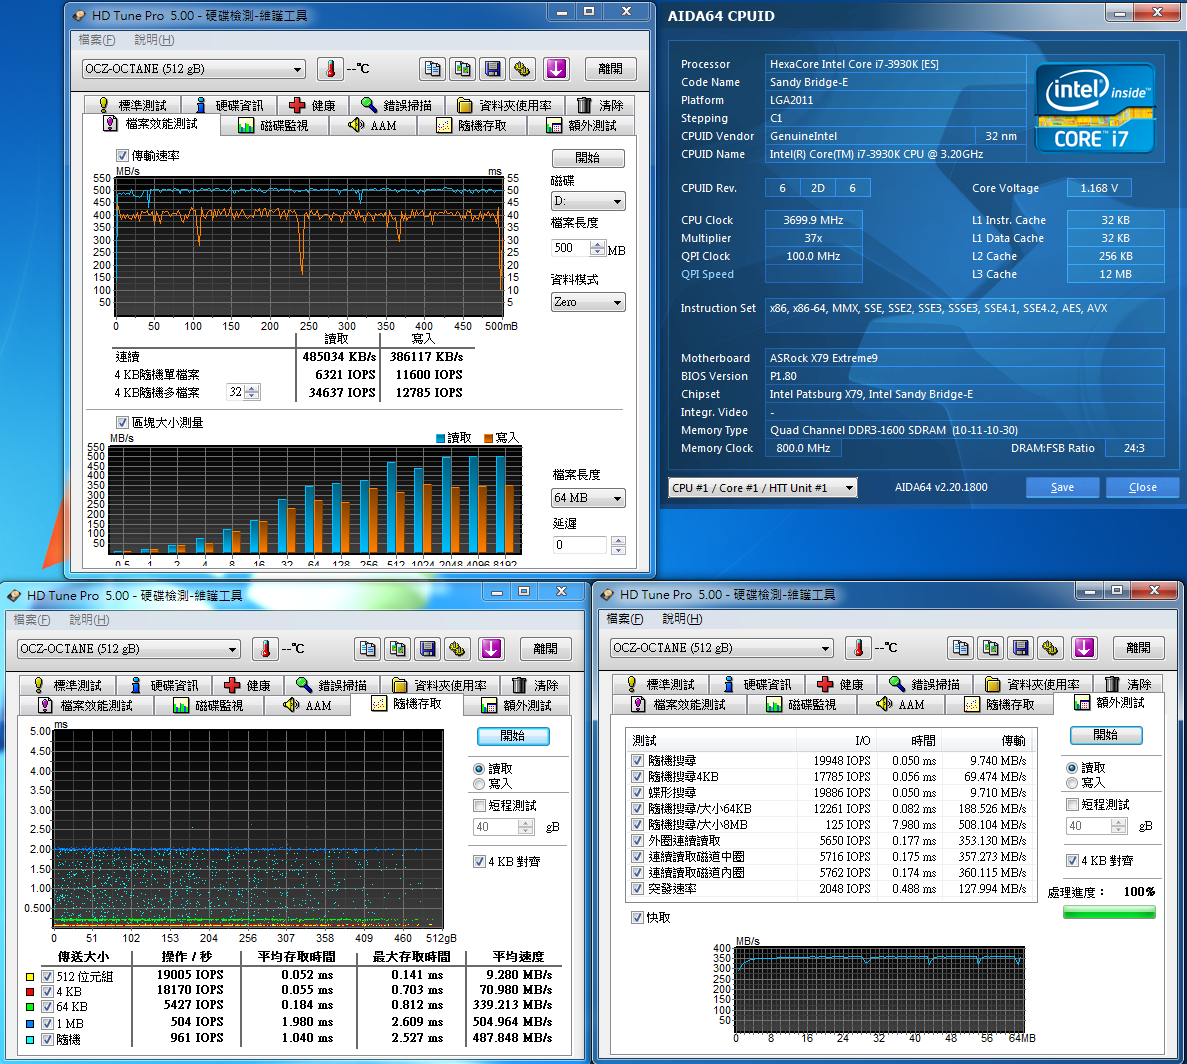Click save floppy icon in bottom-right HD Tune window

(x=1021, y=648)
